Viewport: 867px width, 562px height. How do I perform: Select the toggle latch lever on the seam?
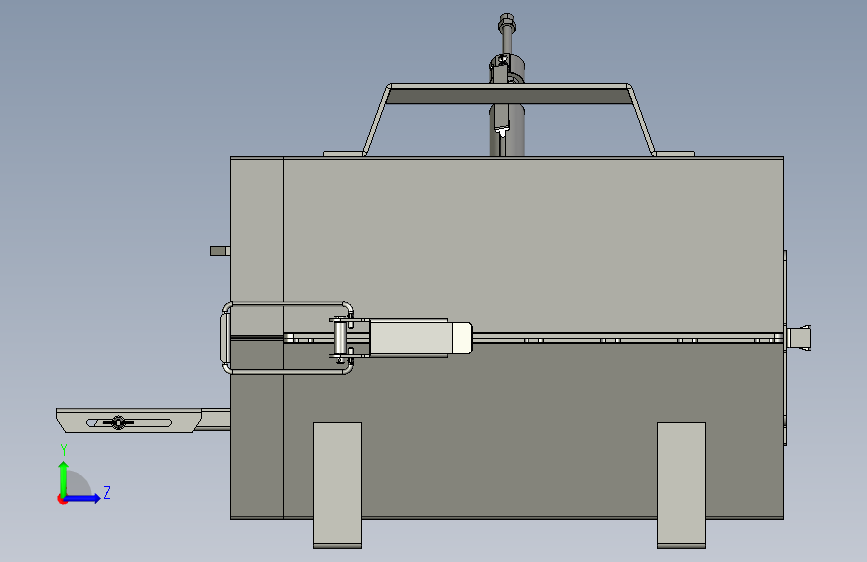(x=420, y=338)
